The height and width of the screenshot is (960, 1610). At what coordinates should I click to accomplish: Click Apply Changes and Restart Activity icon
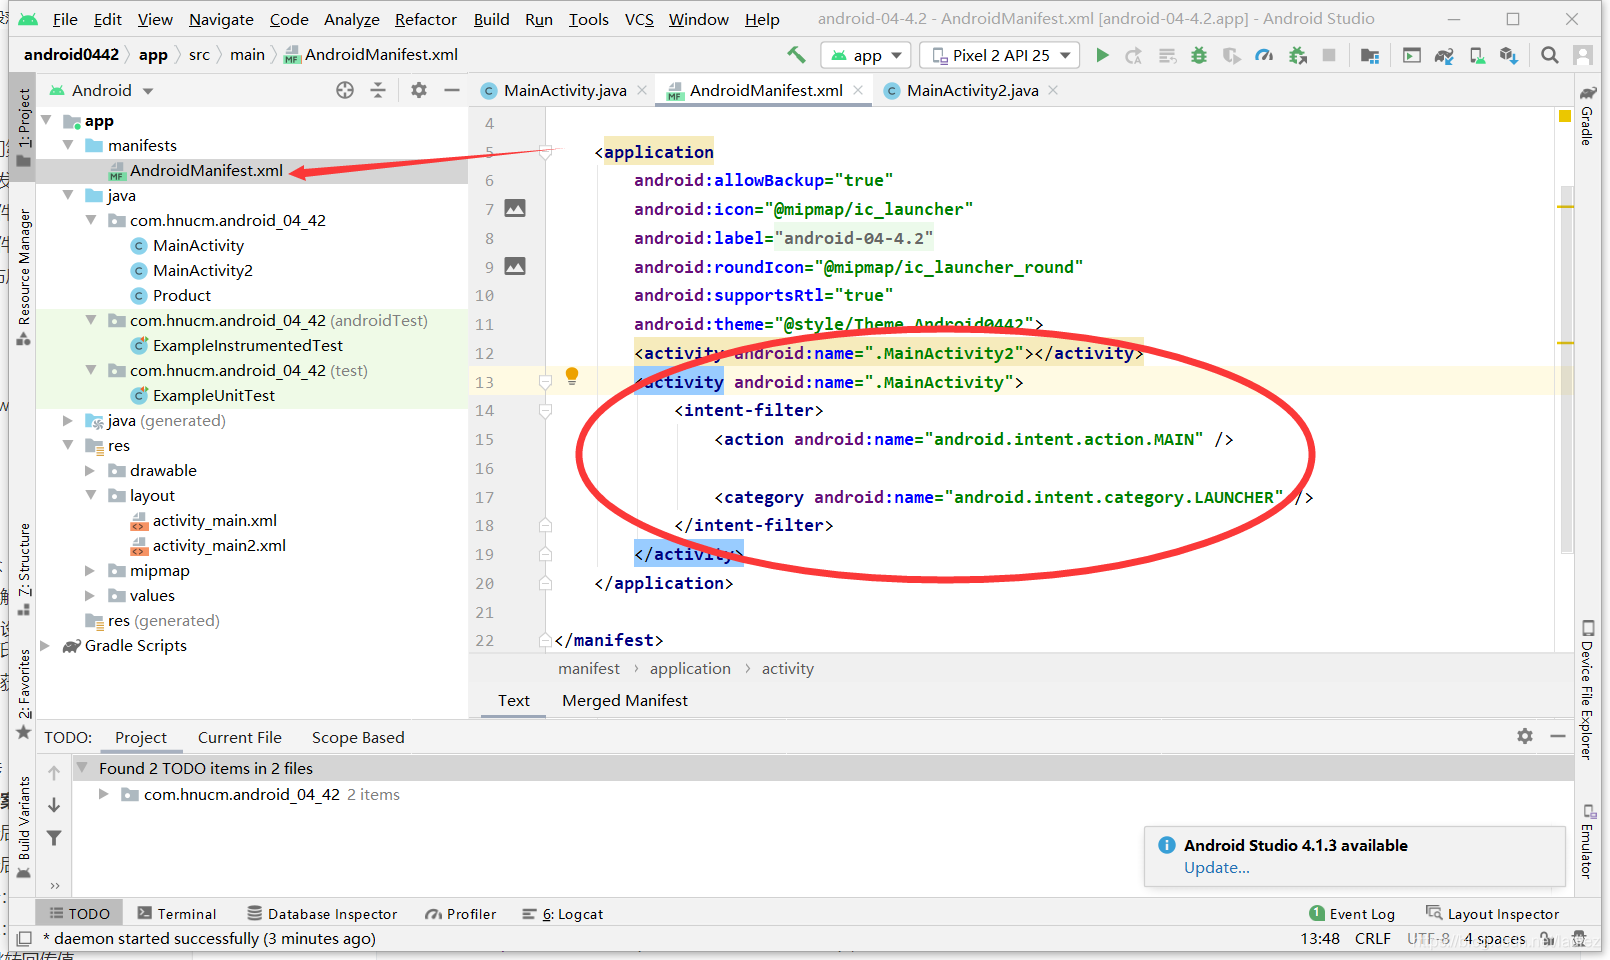tap(1133, 56)
